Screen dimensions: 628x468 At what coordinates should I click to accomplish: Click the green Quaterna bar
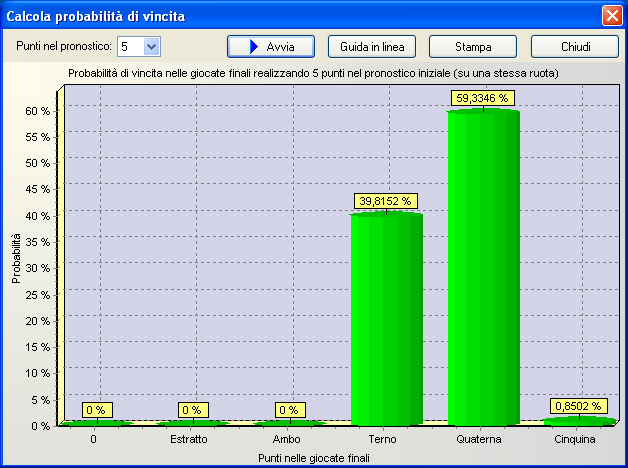(x=483, y=270)
